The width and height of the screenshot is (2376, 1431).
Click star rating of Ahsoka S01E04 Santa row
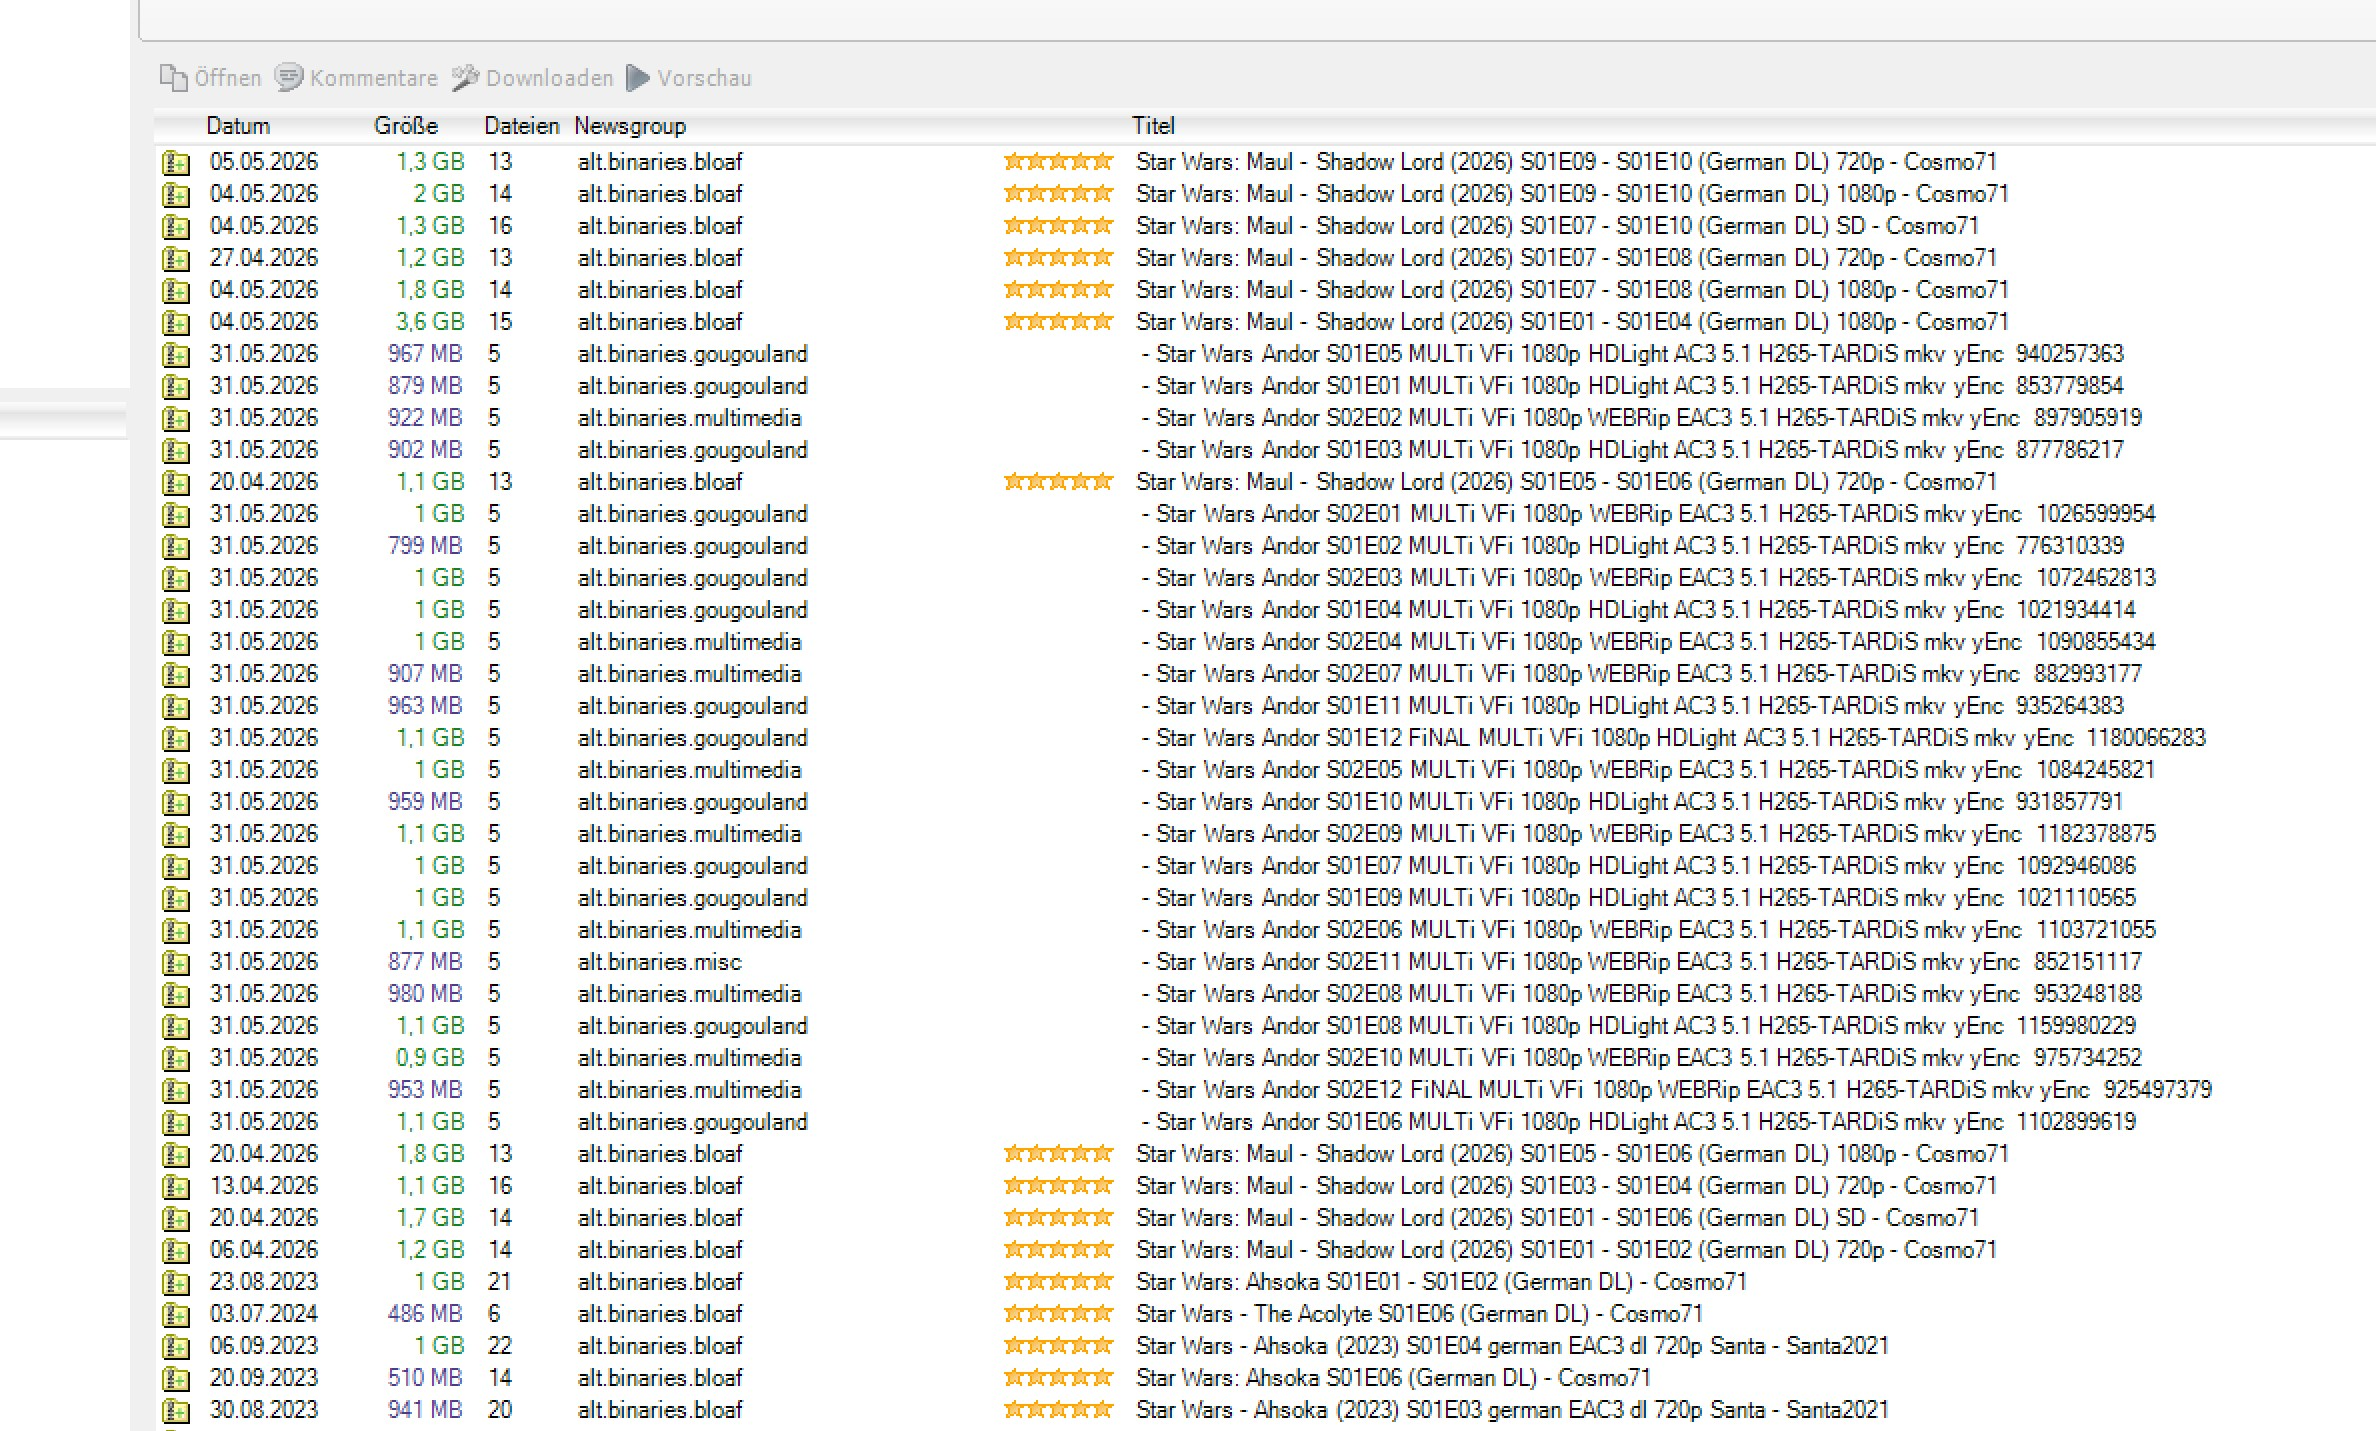pos(1058,1345)
